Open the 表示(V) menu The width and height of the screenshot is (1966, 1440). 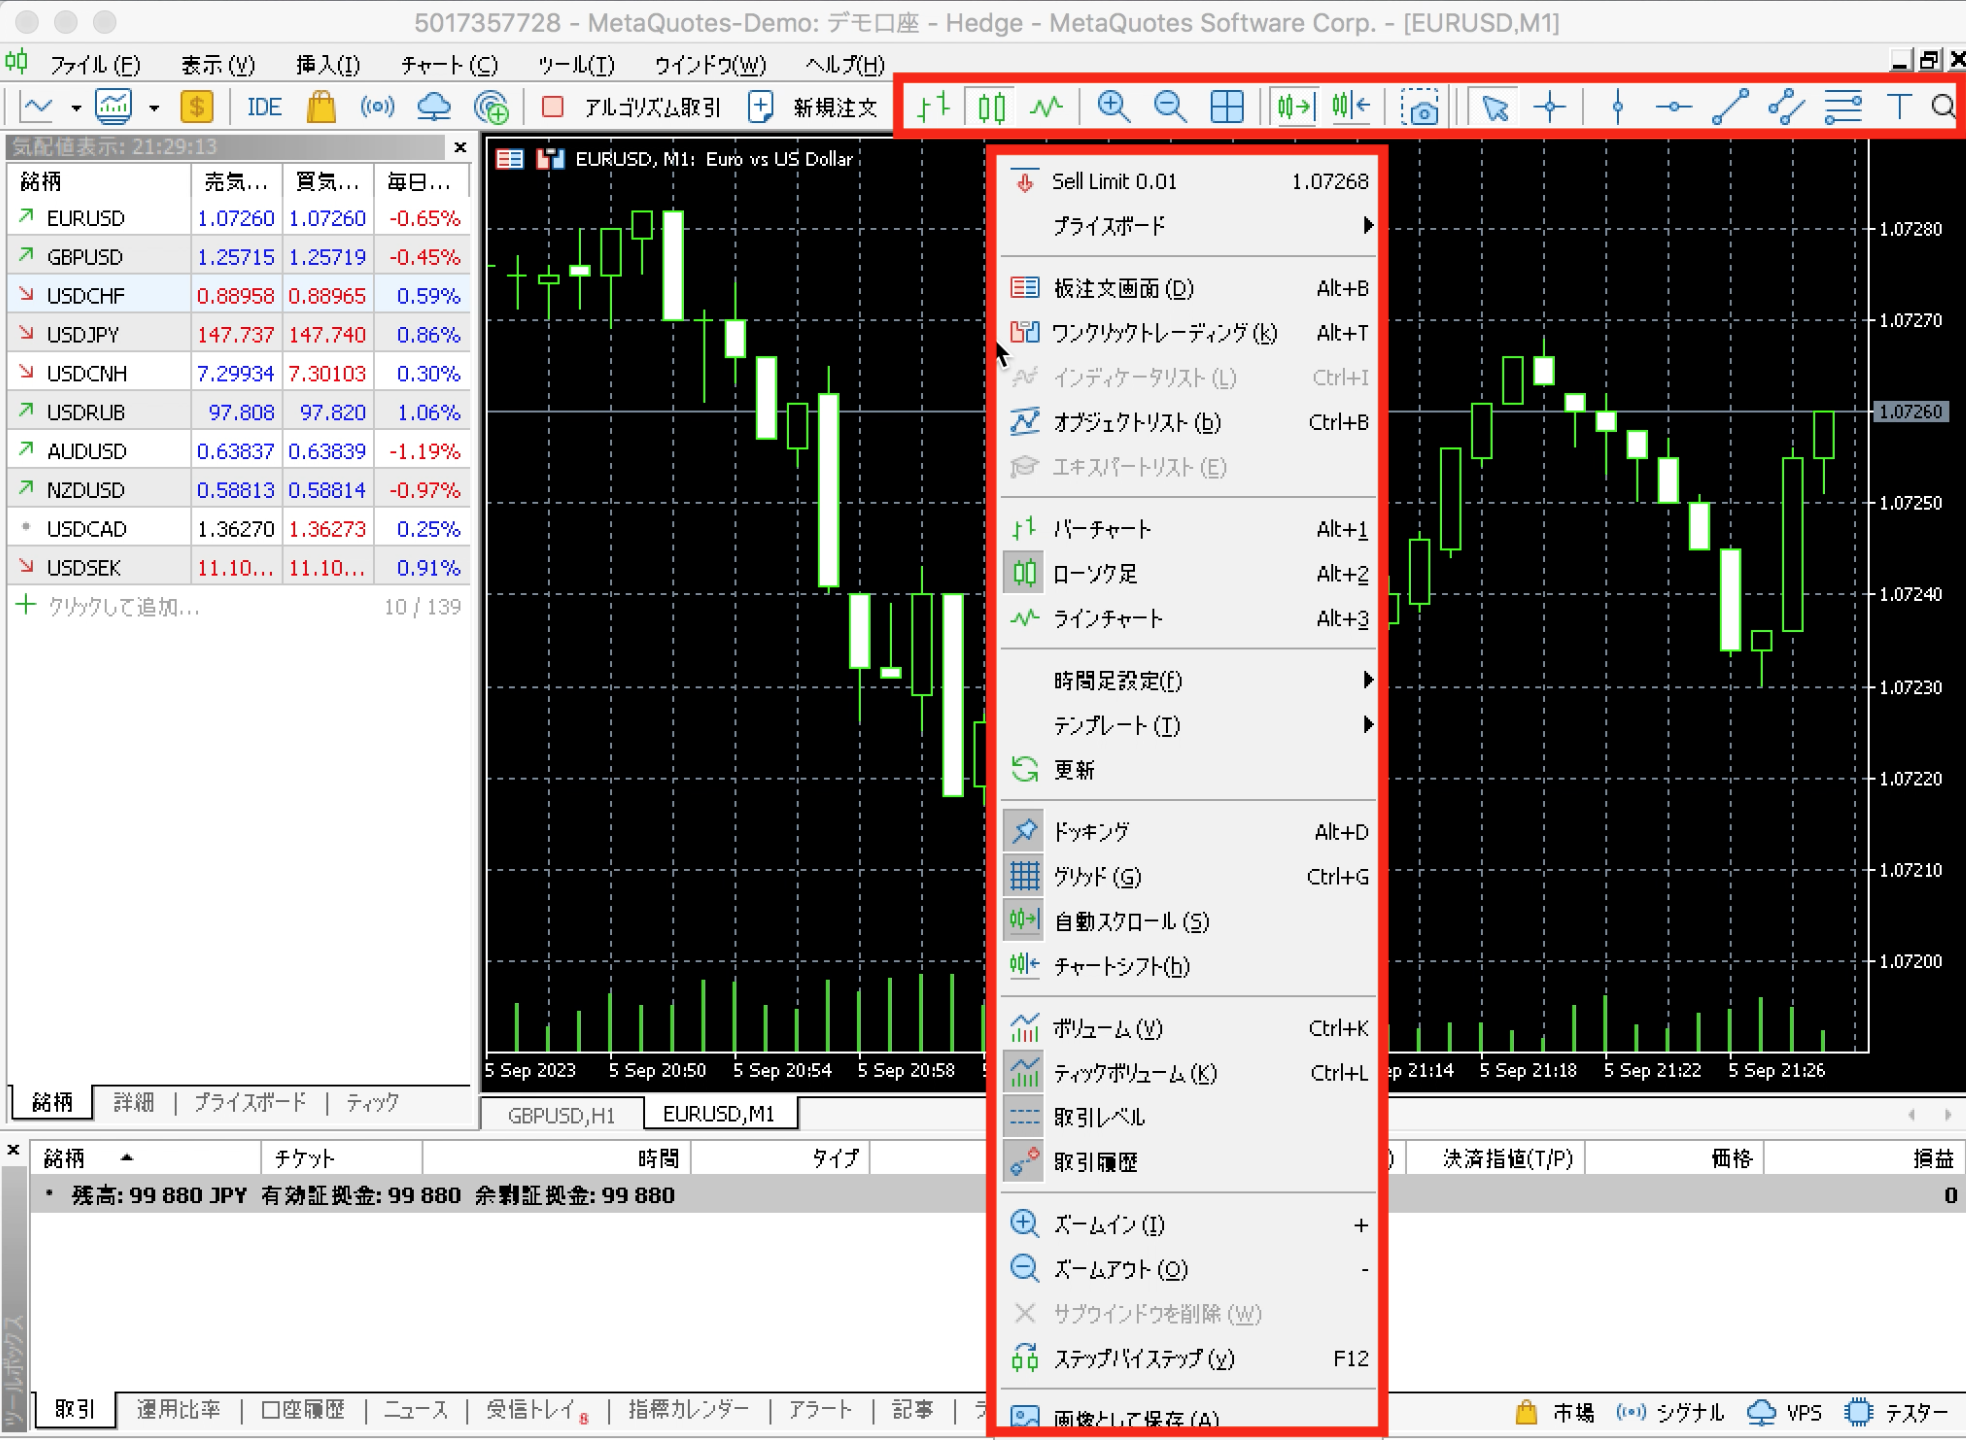click(217, 65)
